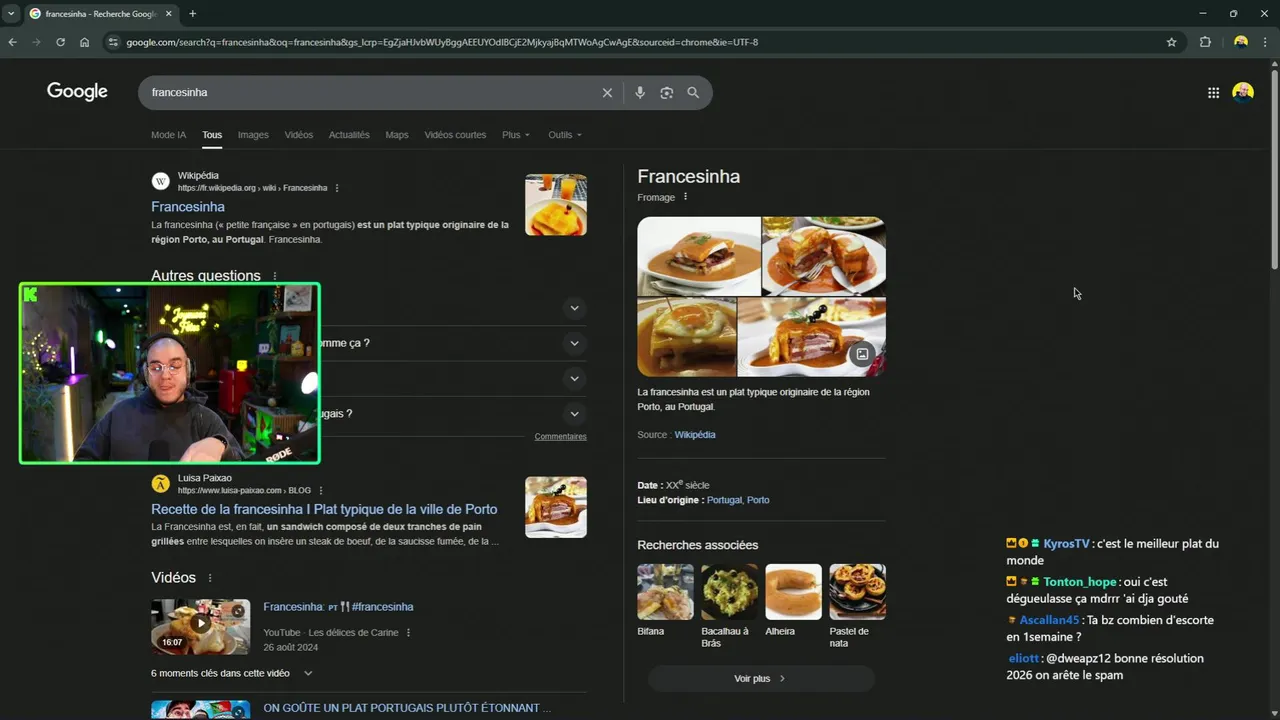Viewport: 1280px width, 720px height.
Task: Switch to the Vidéos tab
Action: (x=299, y=135)
